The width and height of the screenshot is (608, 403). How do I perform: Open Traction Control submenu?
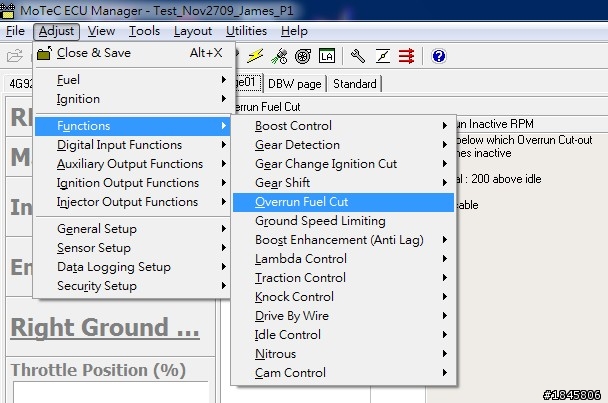pyautogui.click(x=343, y=278)
